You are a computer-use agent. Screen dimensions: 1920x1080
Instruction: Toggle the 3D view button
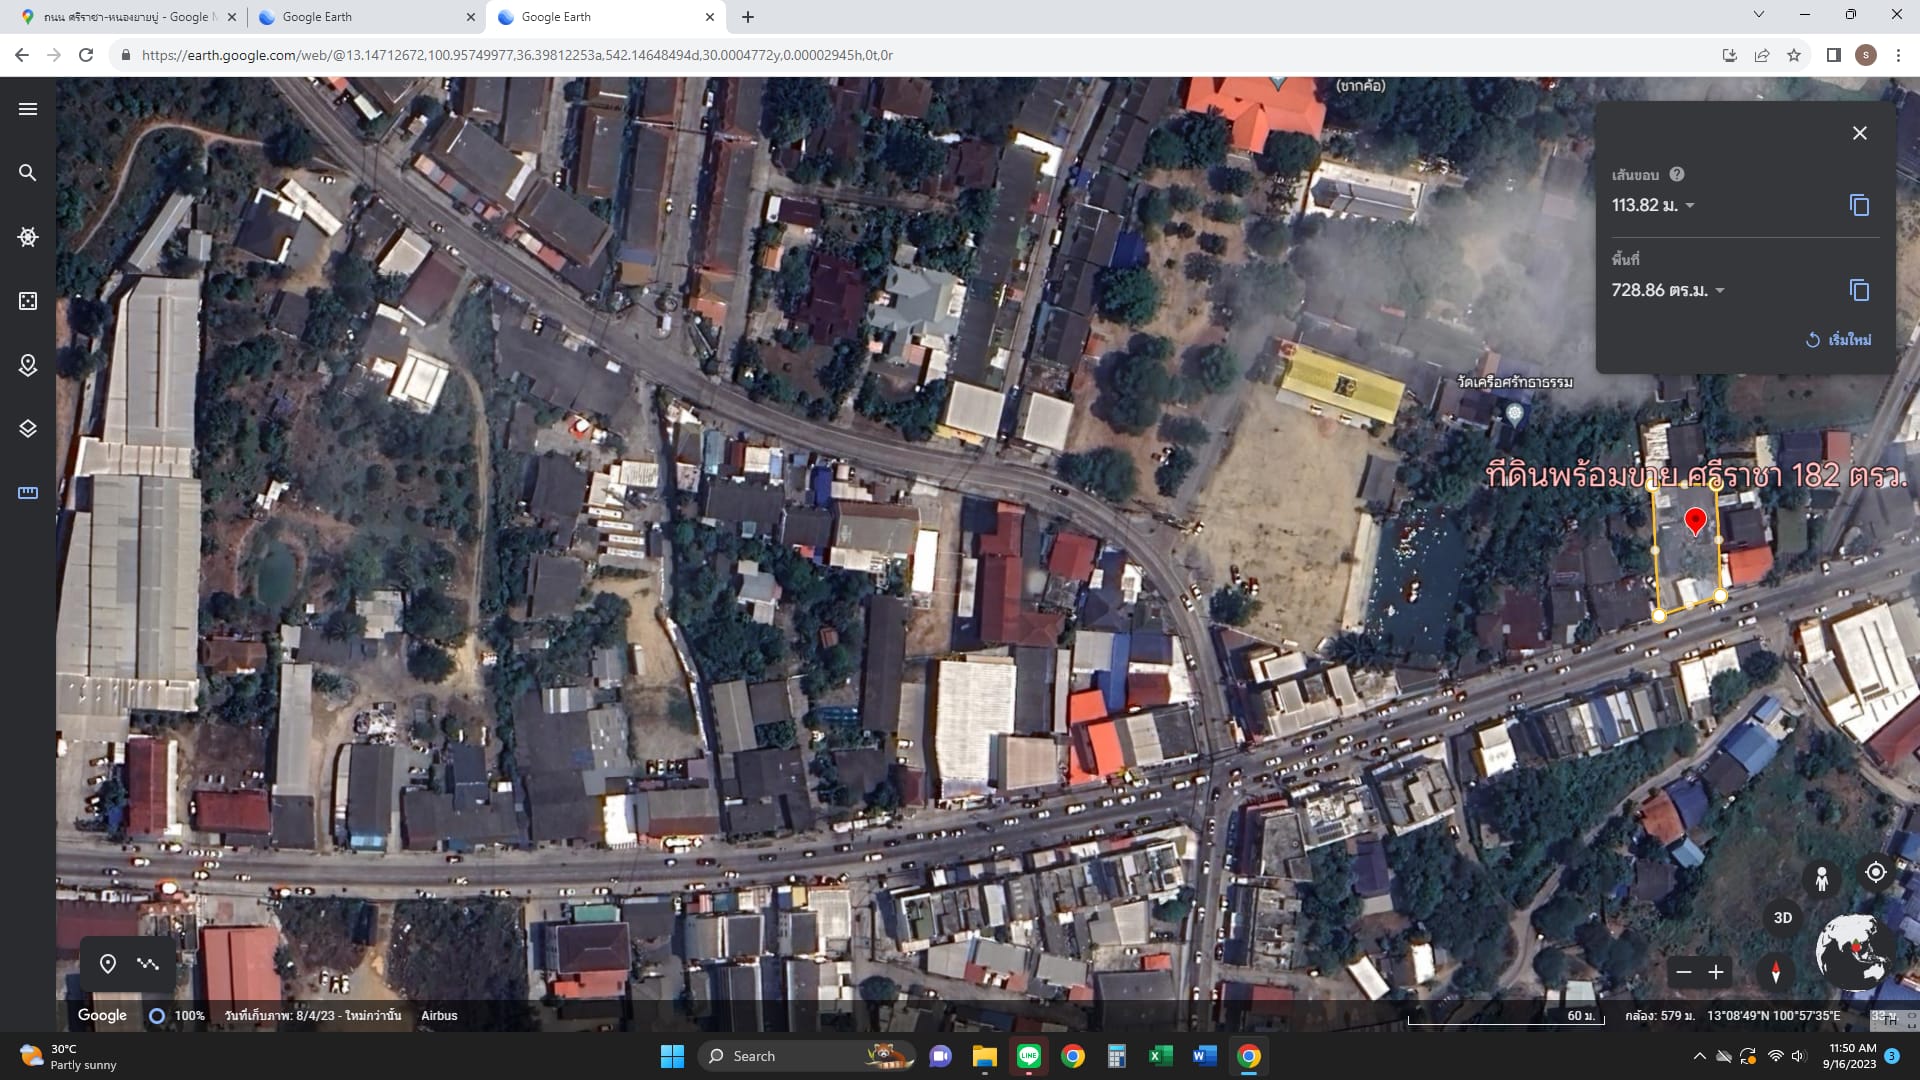coord(1782,918)
